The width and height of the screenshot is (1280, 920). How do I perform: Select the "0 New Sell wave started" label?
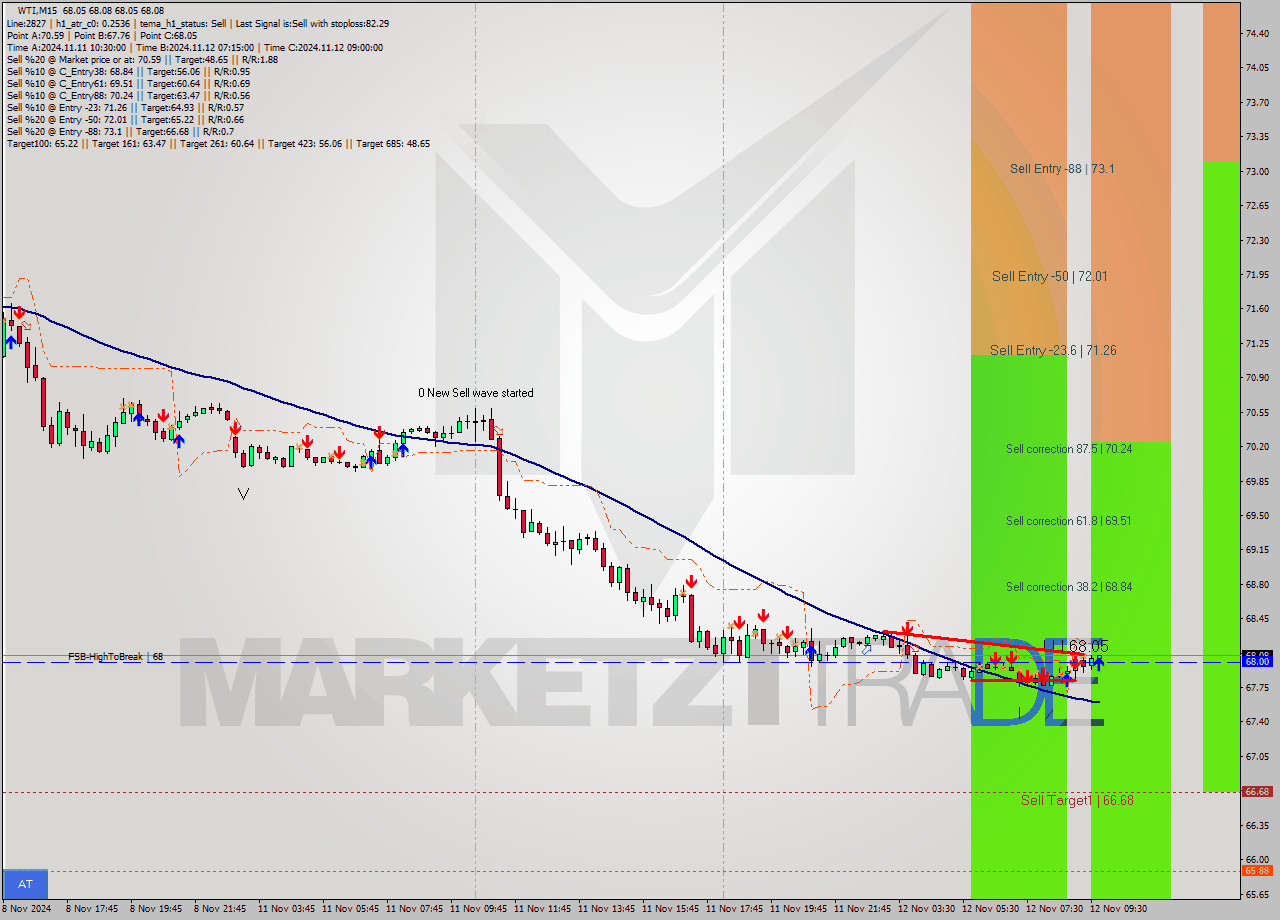[476, 393]
